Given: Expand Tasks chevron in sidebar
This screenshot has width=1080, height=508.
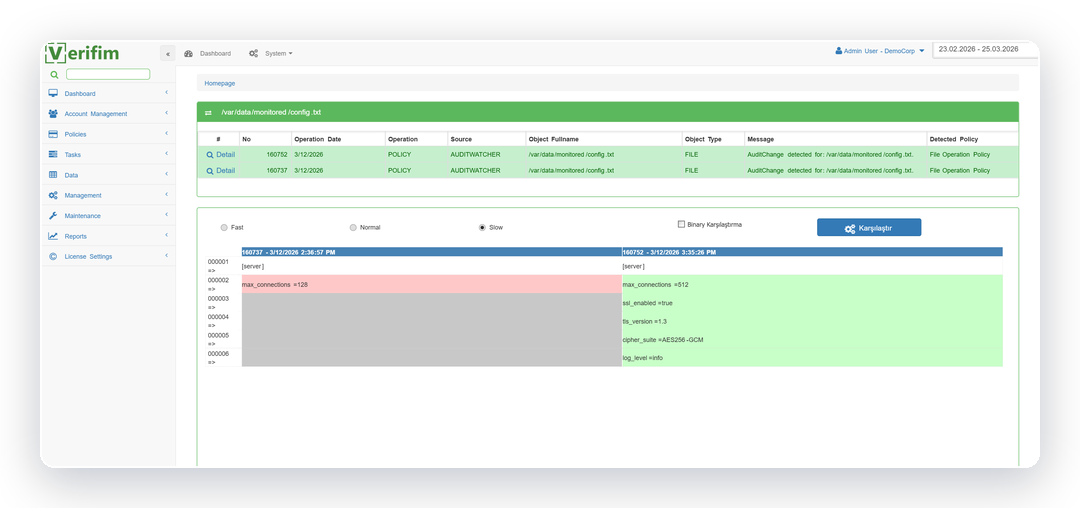Looking at the screenshot, I should [166, 154].
